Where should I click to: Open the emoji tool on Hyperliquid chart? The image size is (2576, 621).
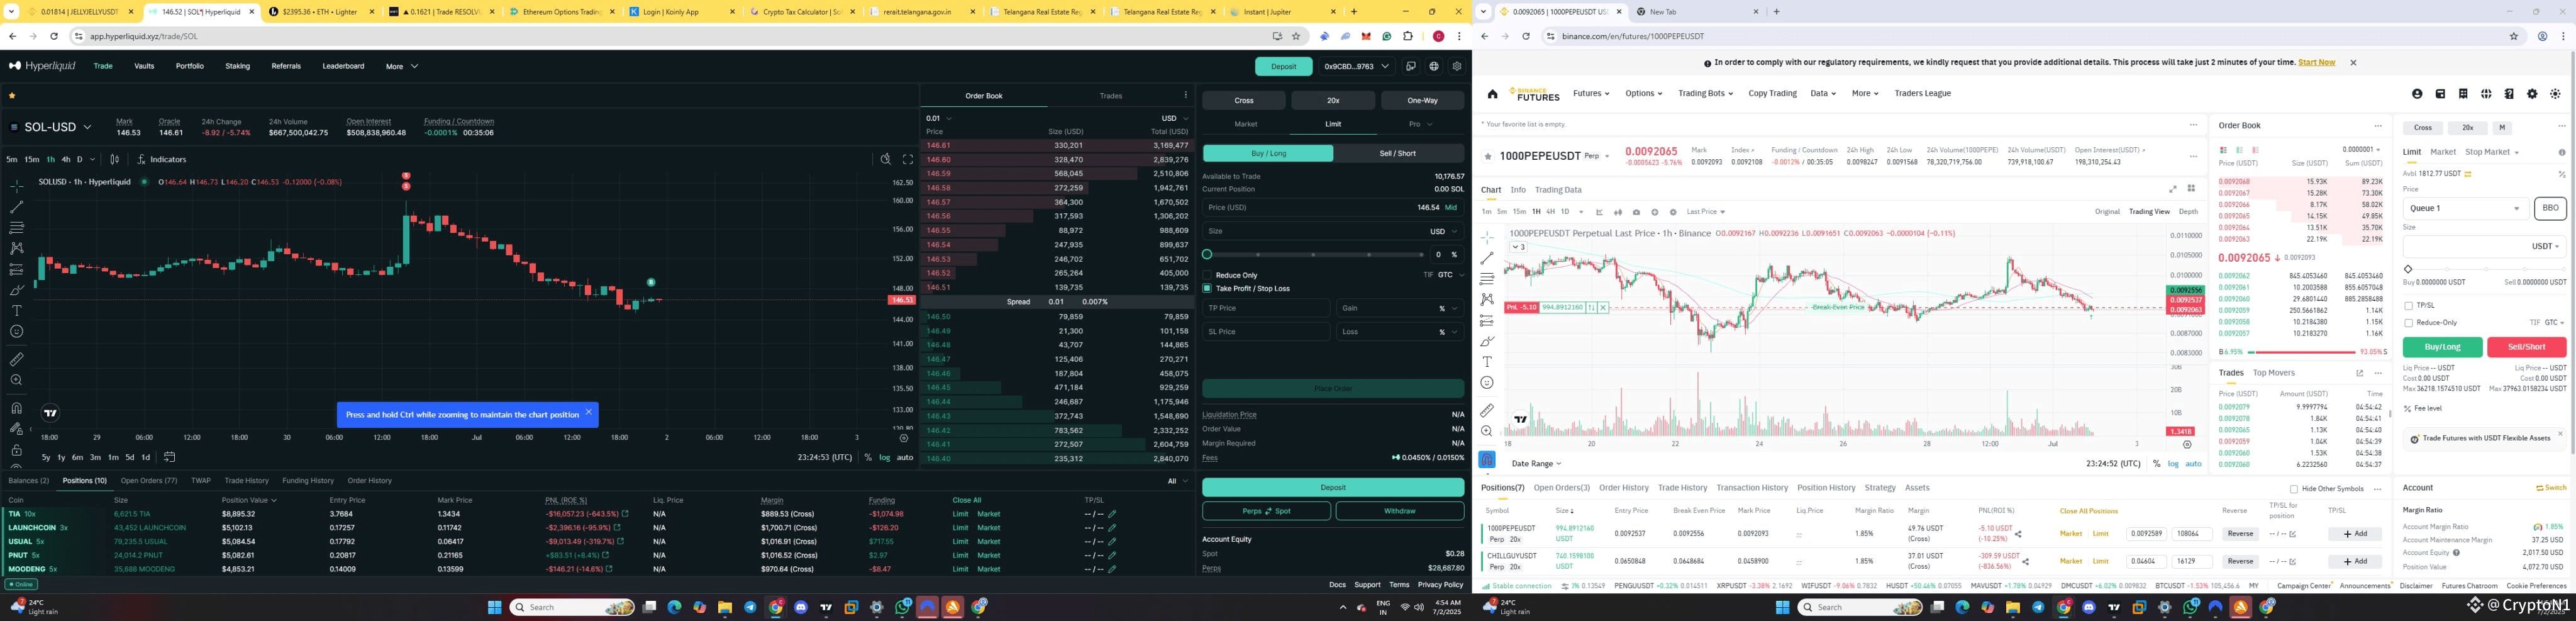(16, 332)
